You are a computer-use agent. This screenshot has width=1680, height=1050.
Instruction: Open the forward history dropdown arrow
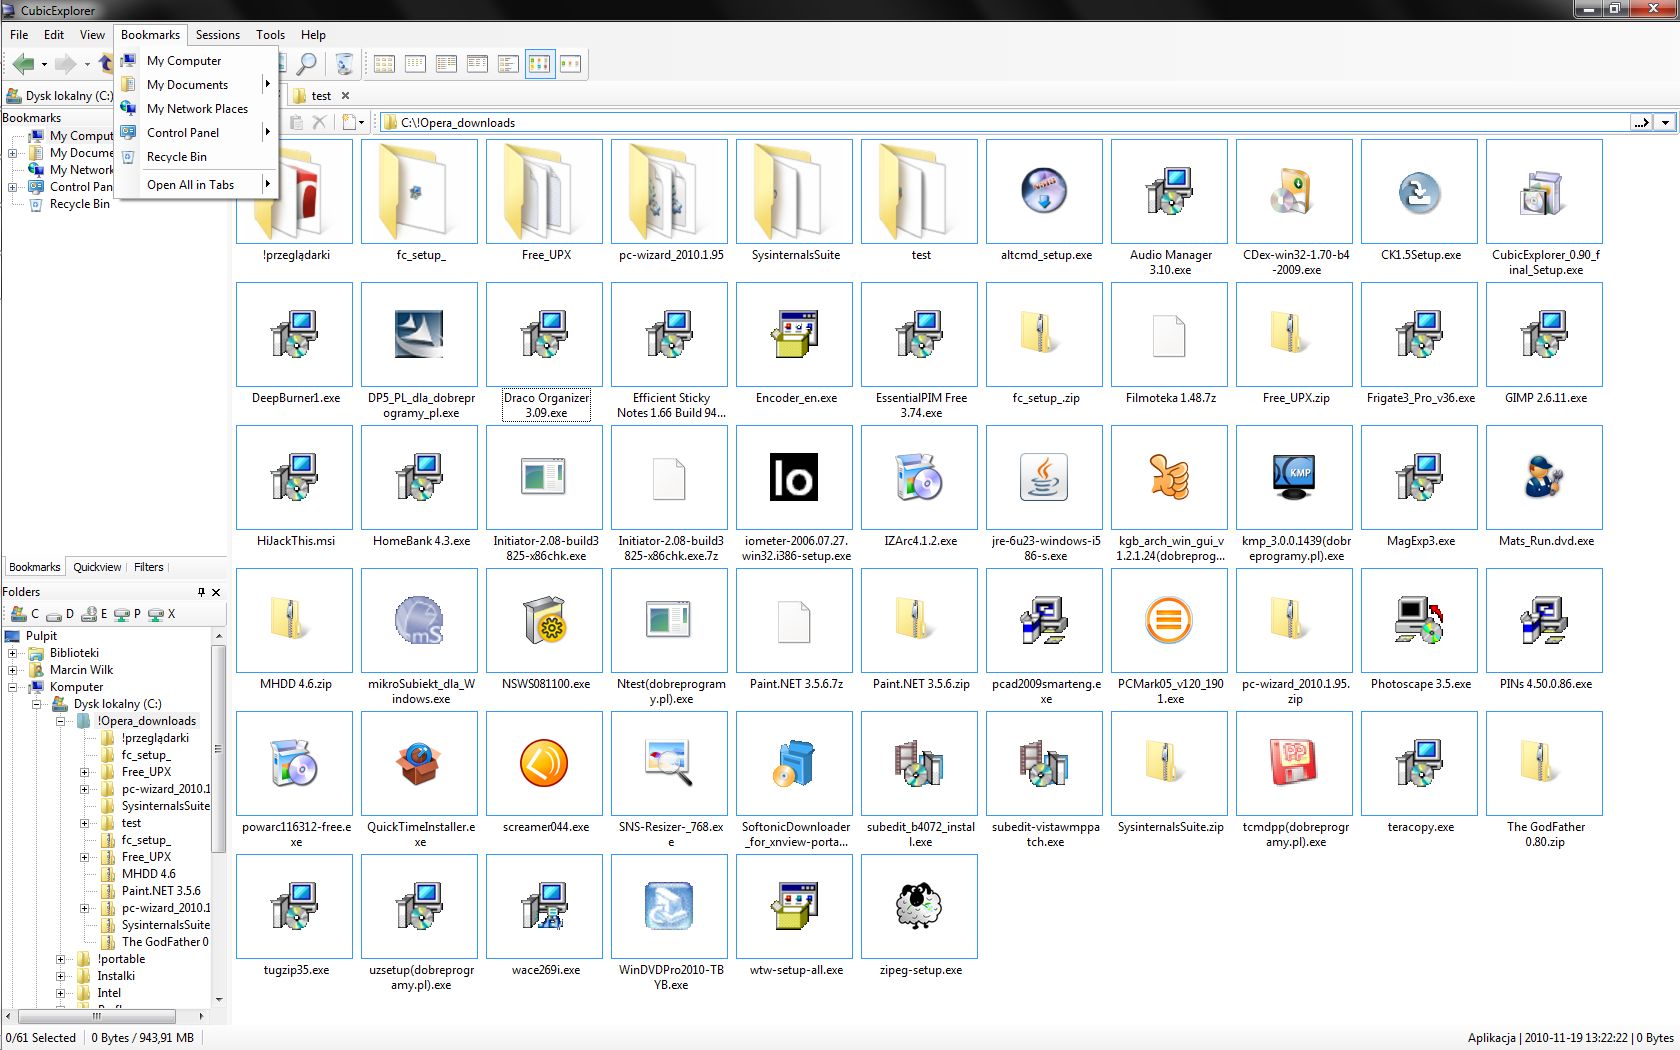(x=87, y=65)
